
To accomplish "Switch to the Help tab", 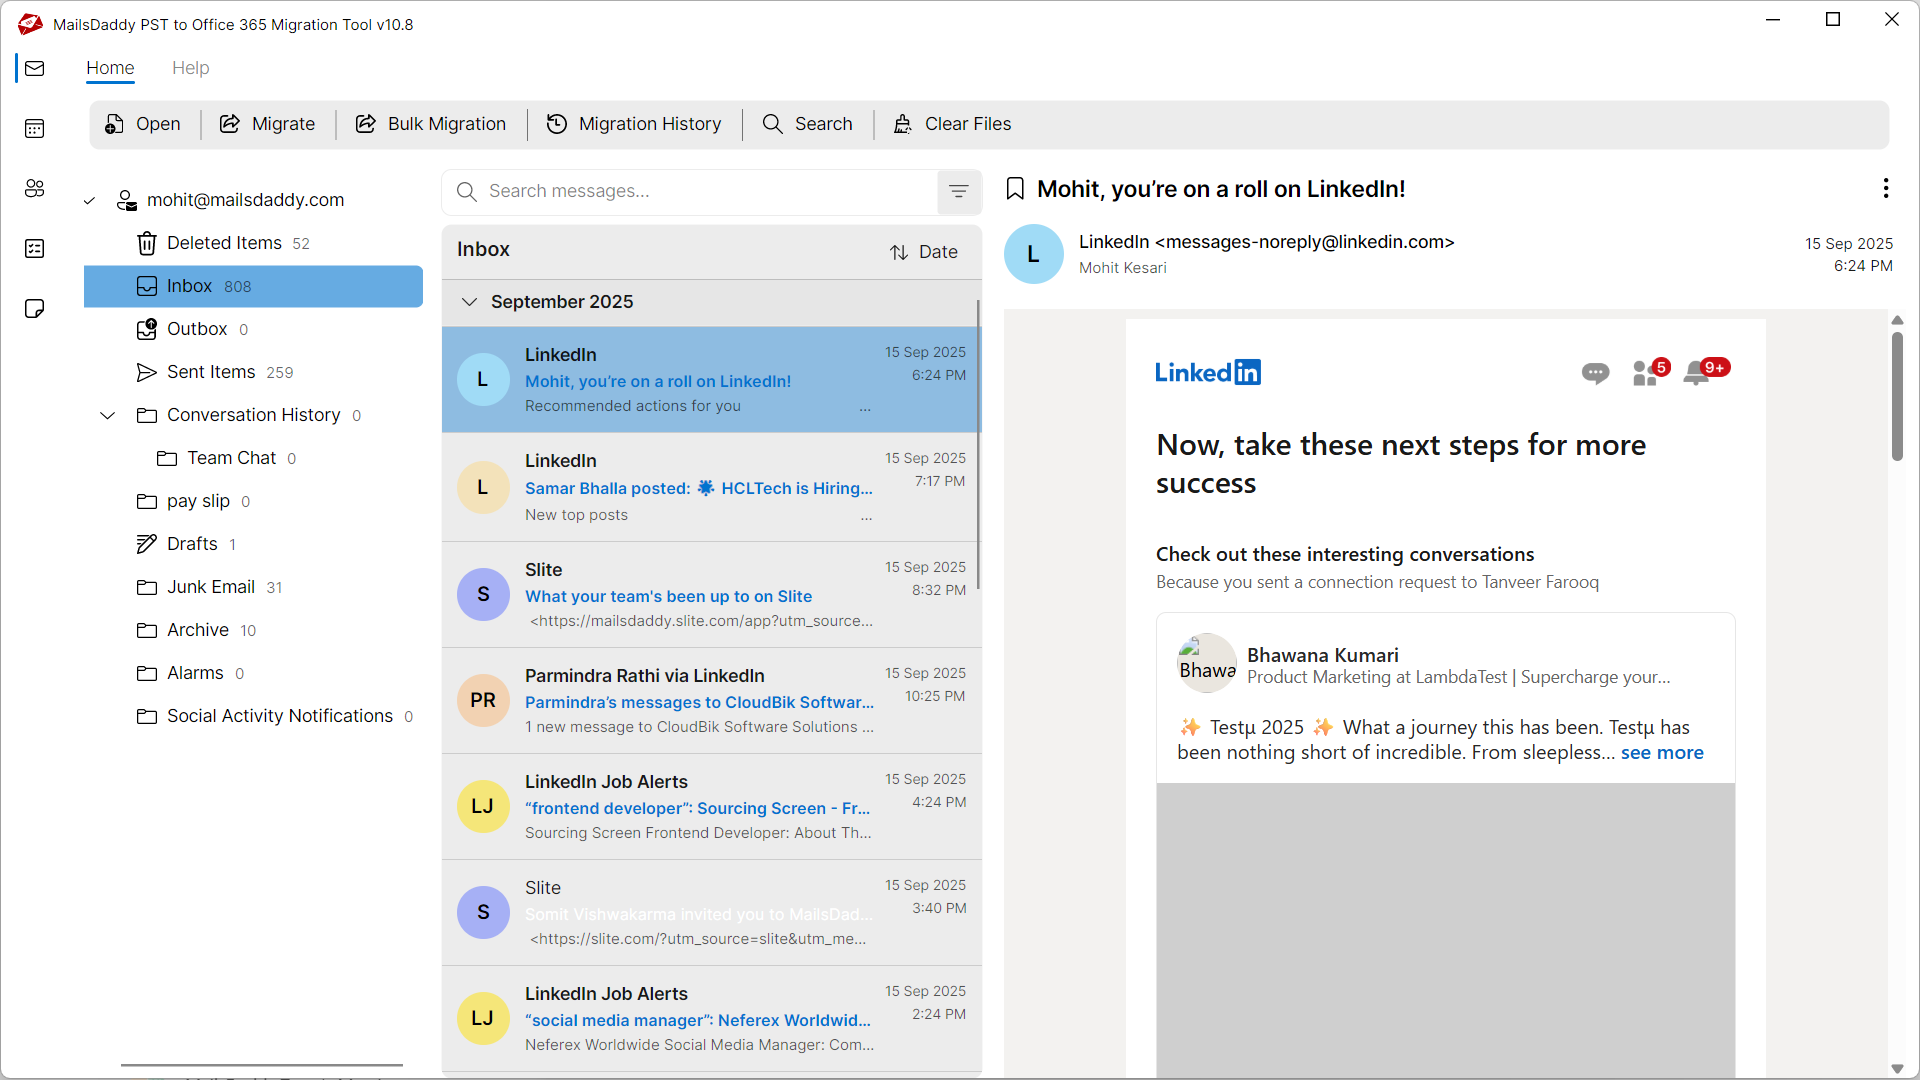I will (190, 68).
